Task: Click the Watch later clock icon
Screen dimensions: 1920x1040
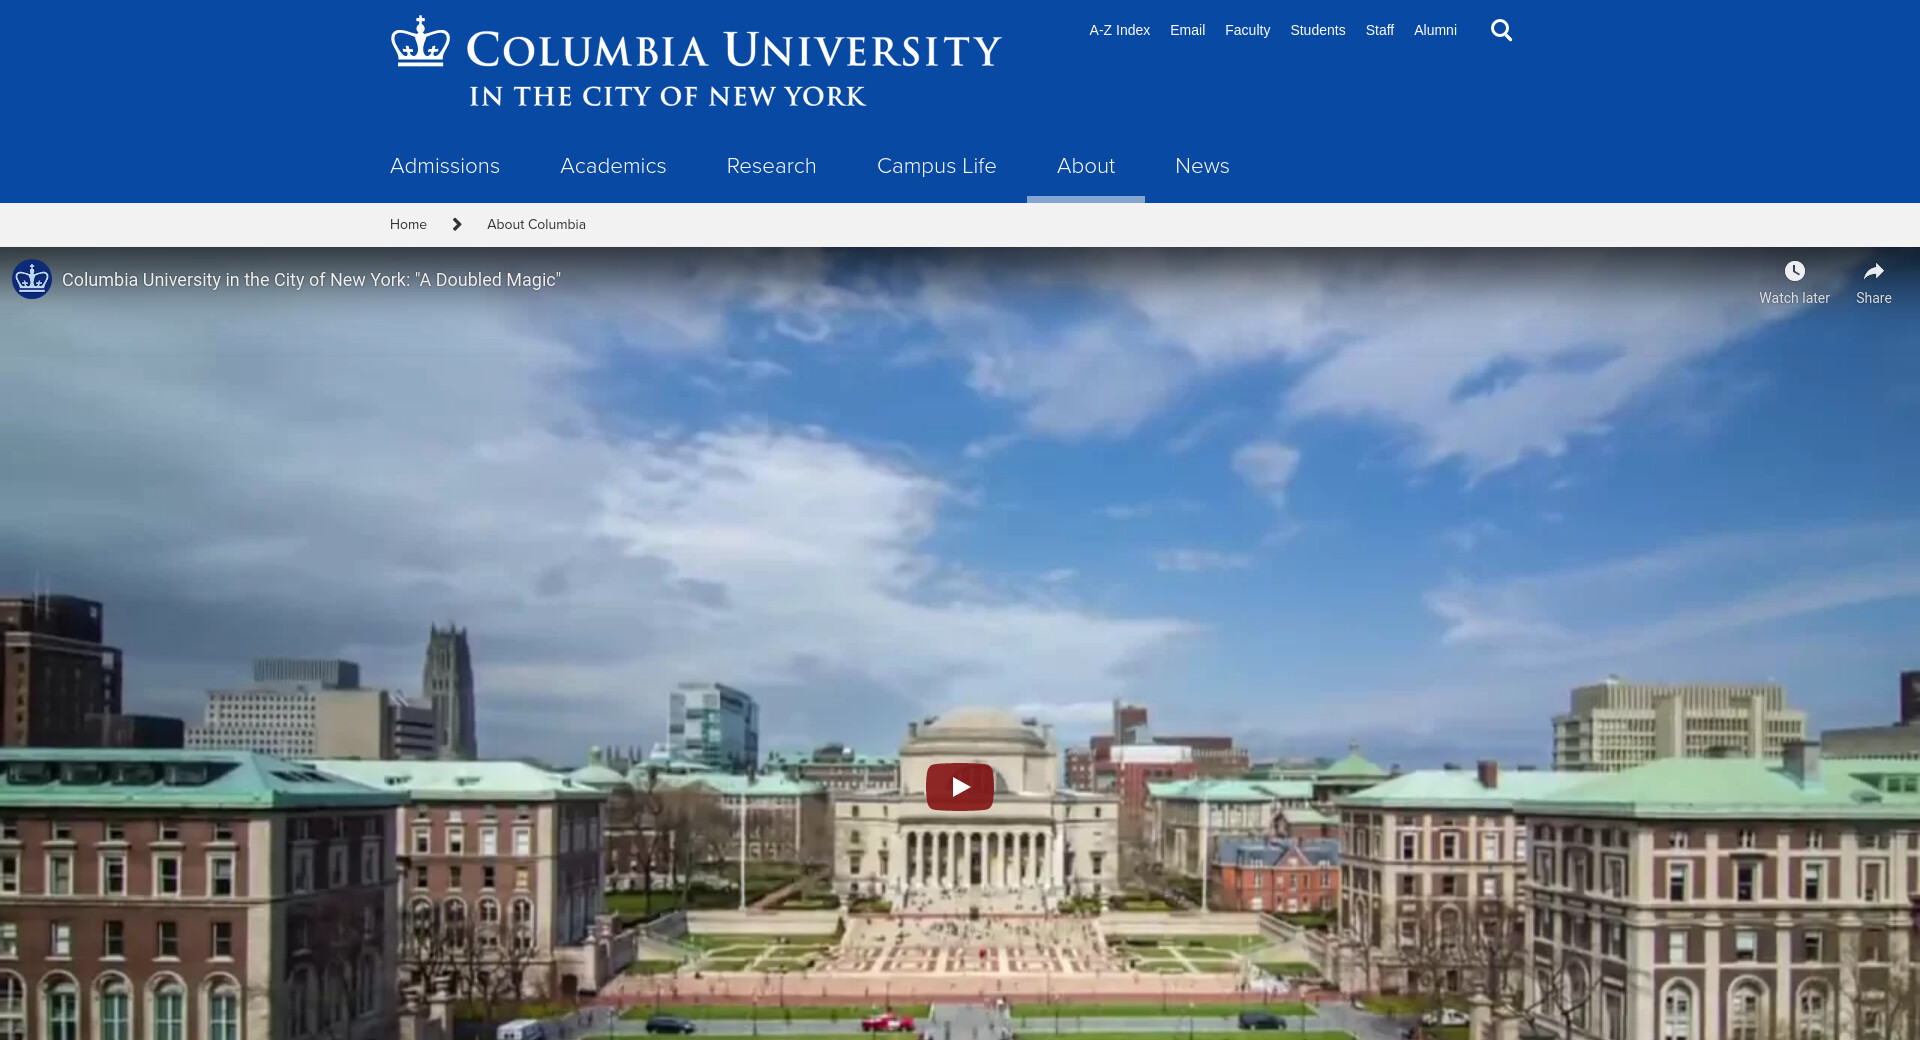Action: 1795,271
